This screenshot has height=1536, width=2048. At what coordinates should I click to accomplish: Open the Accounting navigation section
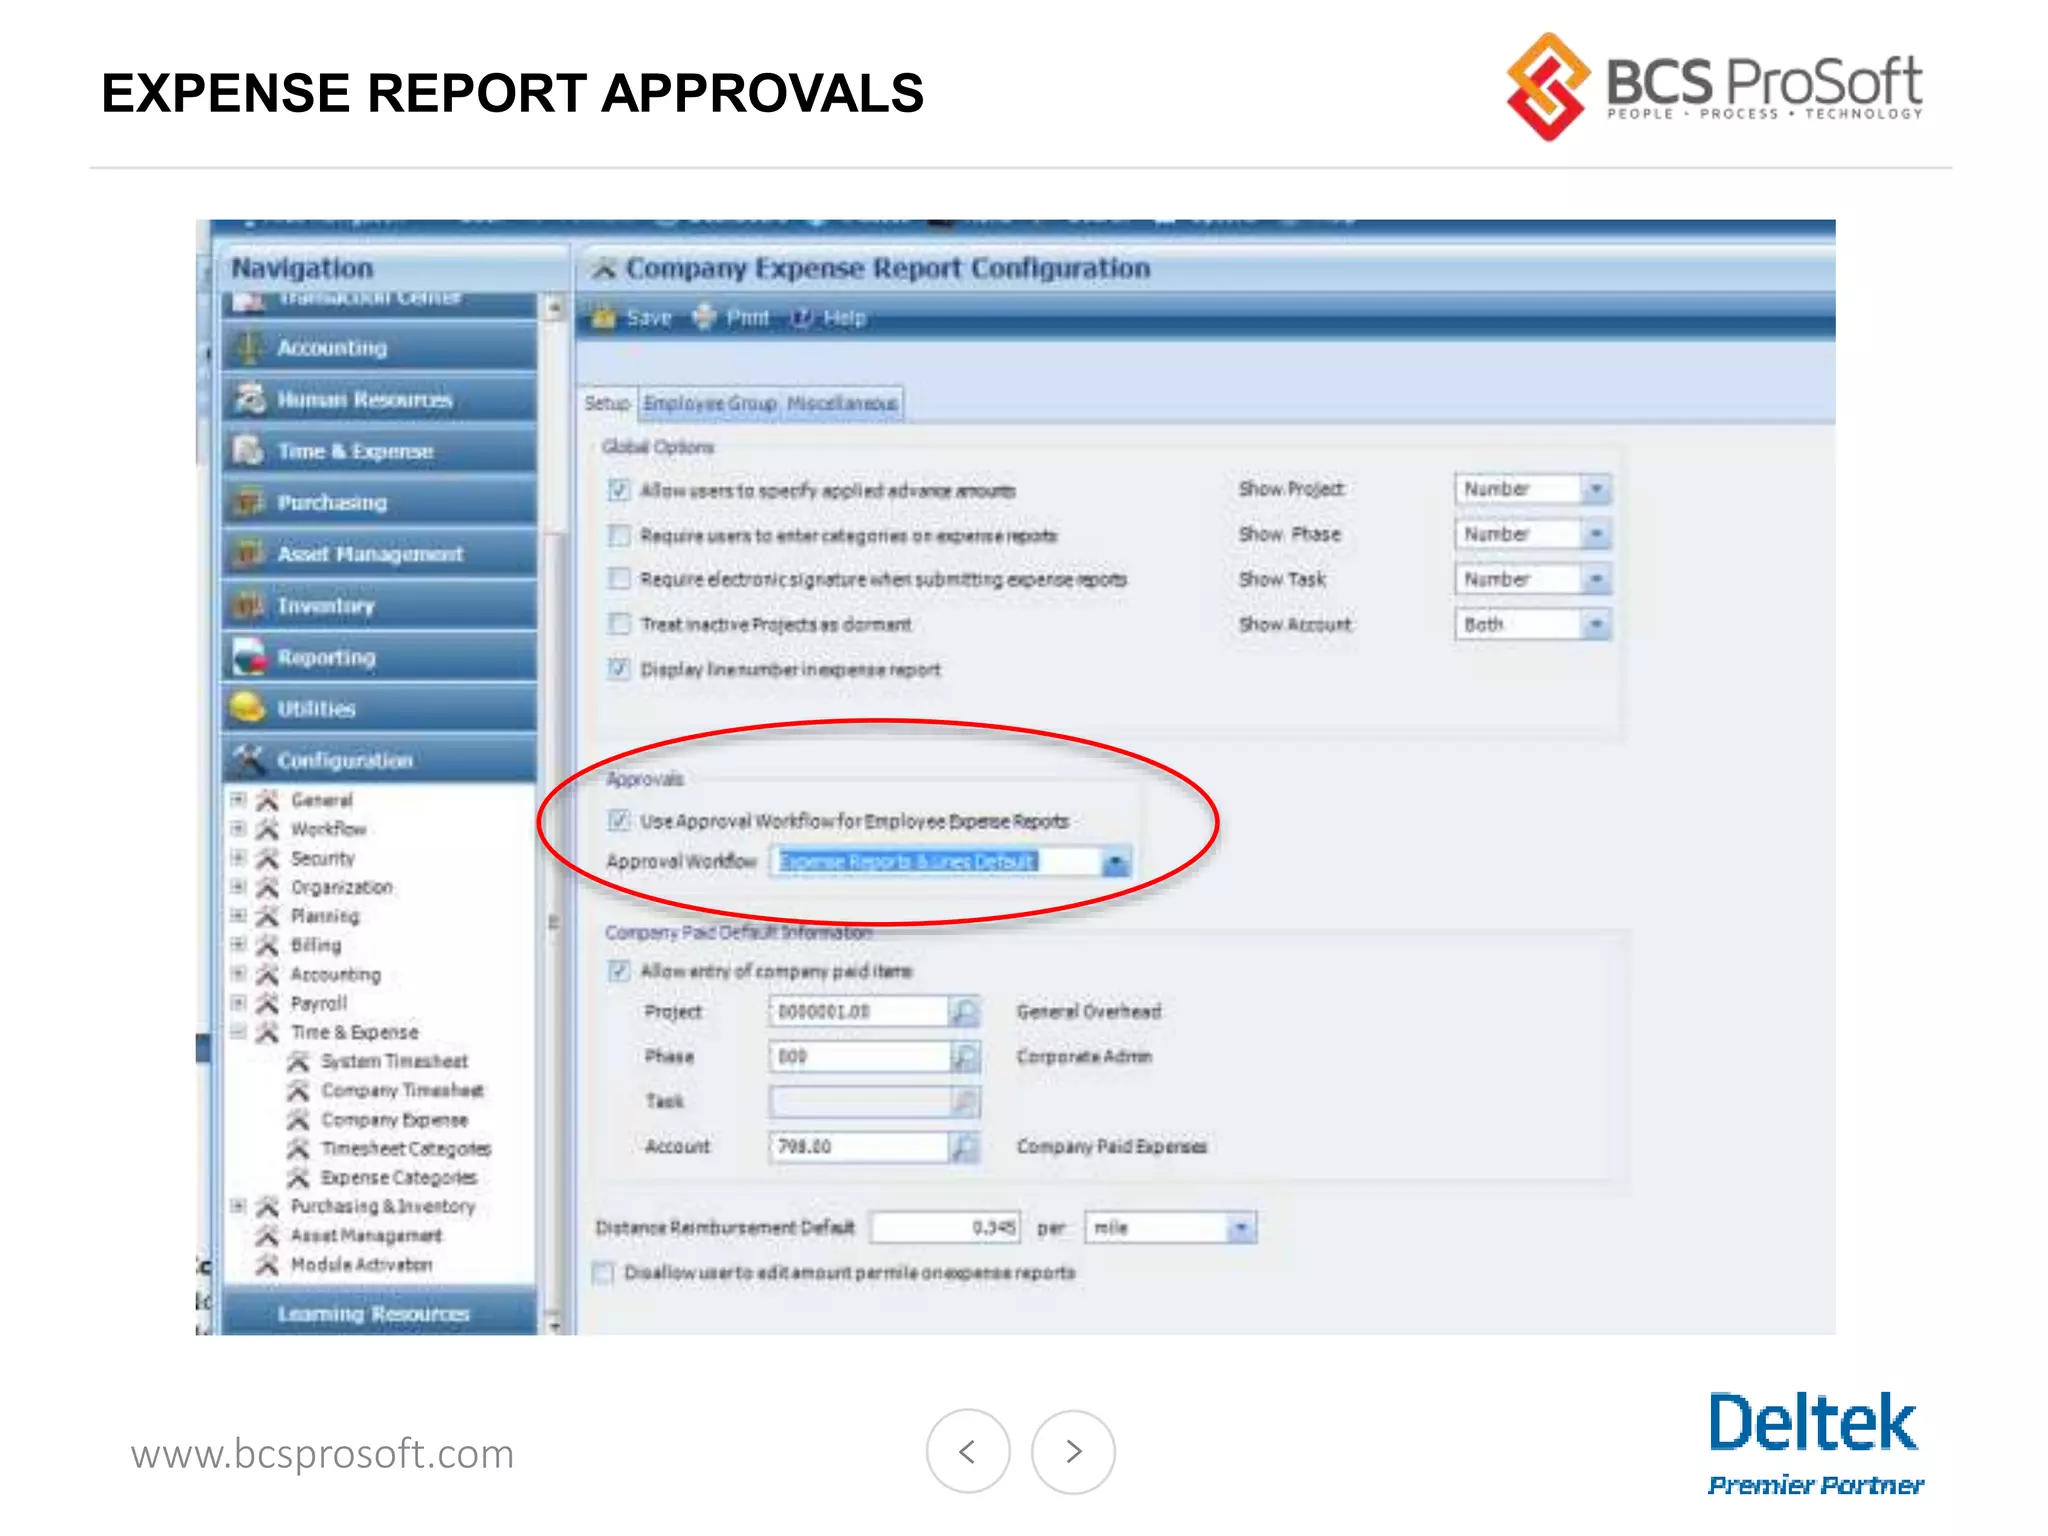[379, 348]
